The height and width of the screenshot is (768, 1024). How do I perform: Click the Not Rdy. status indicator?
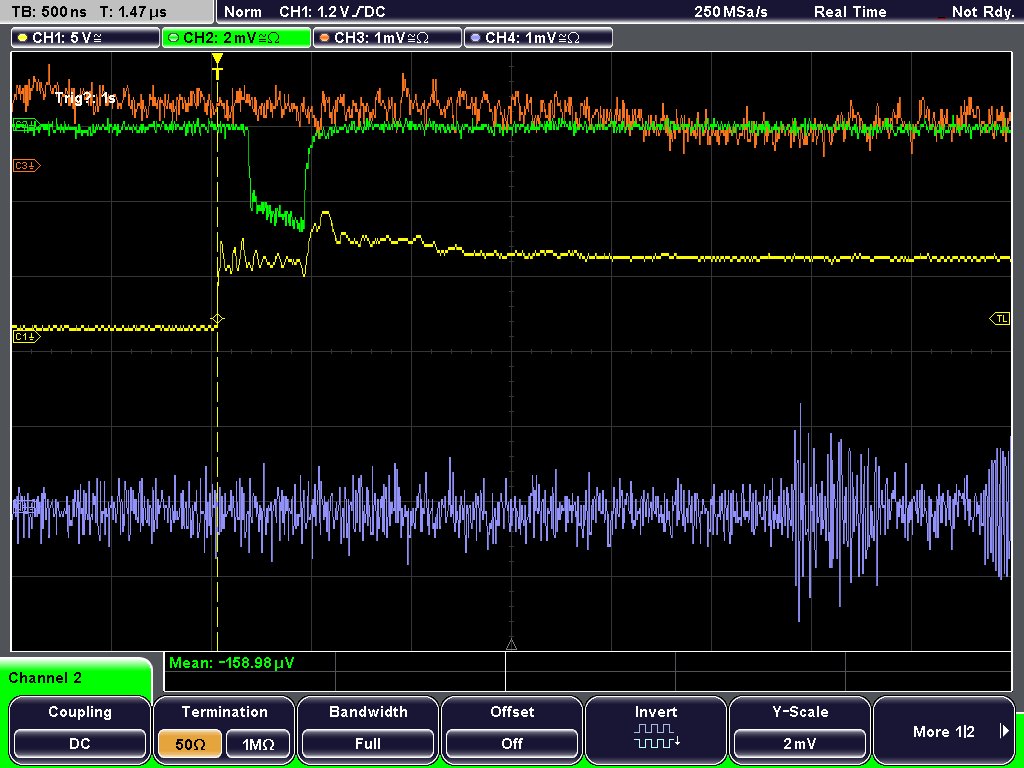coord(983,12)
